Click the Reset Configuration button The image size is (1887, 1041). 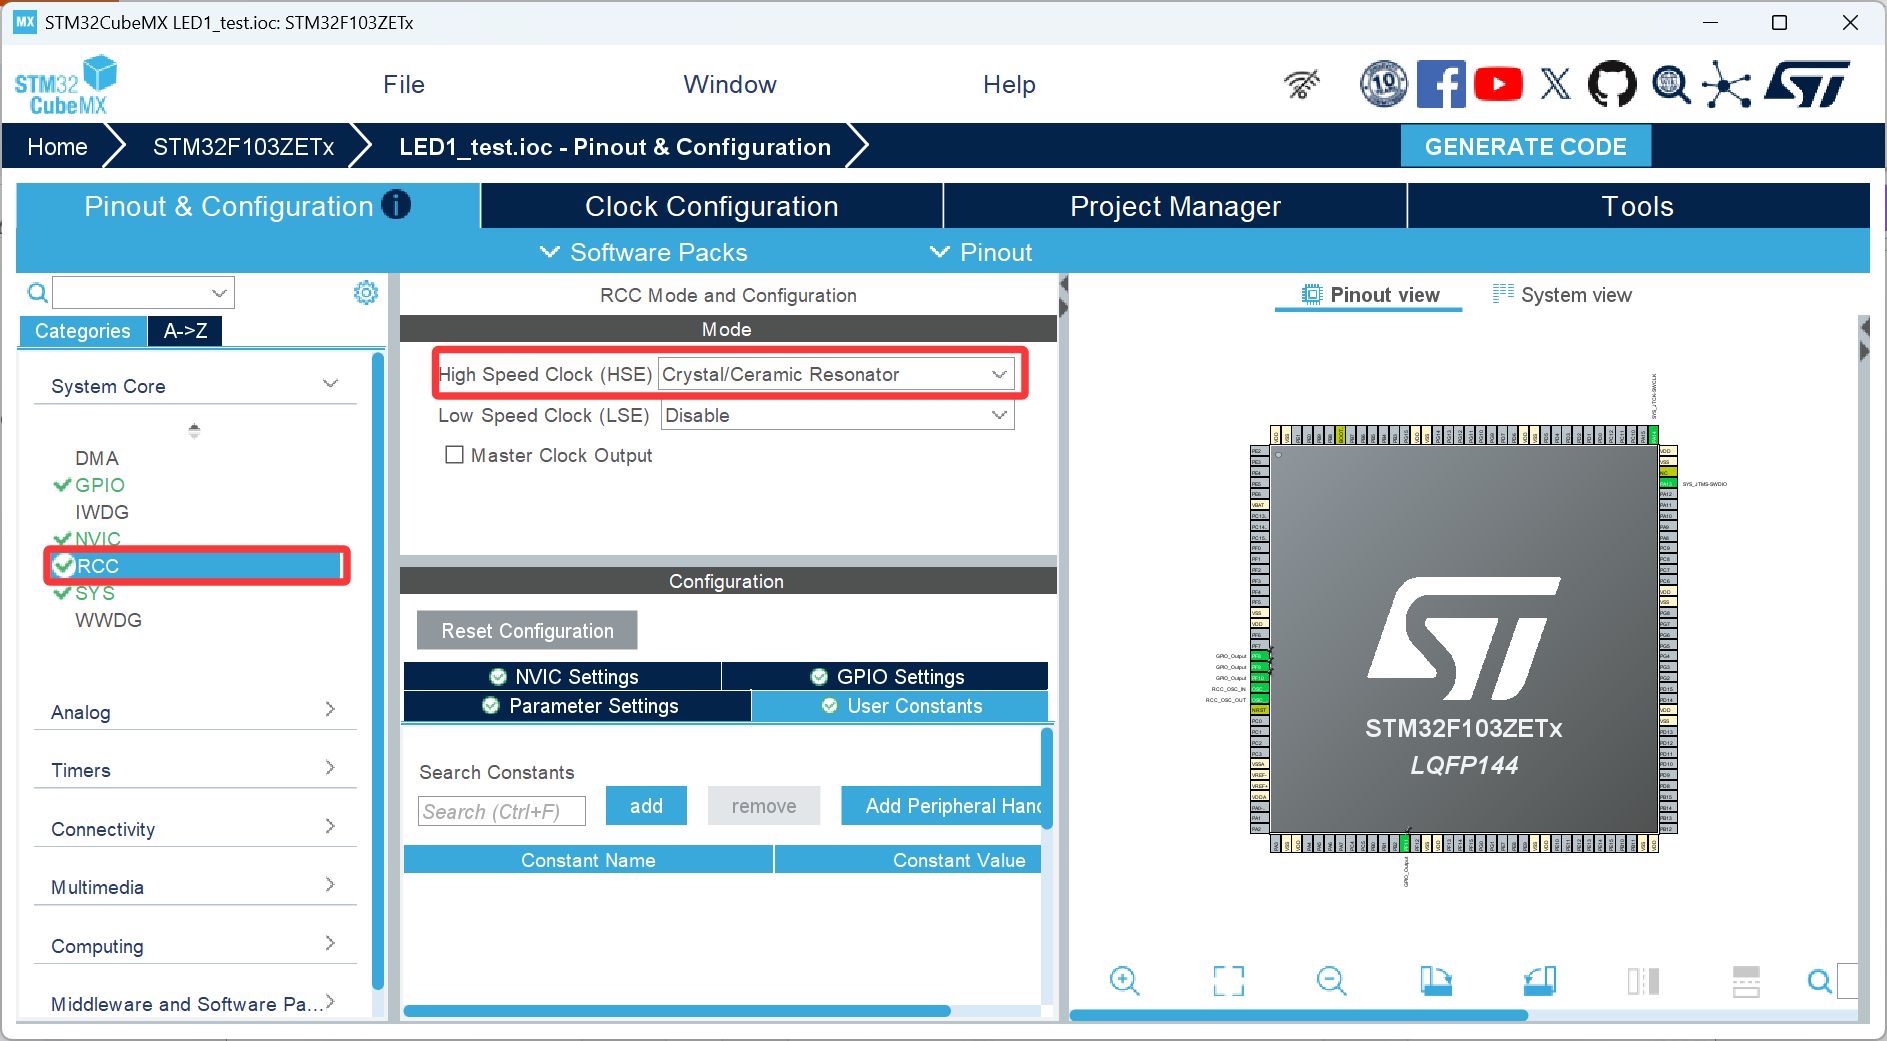(527, 631)
